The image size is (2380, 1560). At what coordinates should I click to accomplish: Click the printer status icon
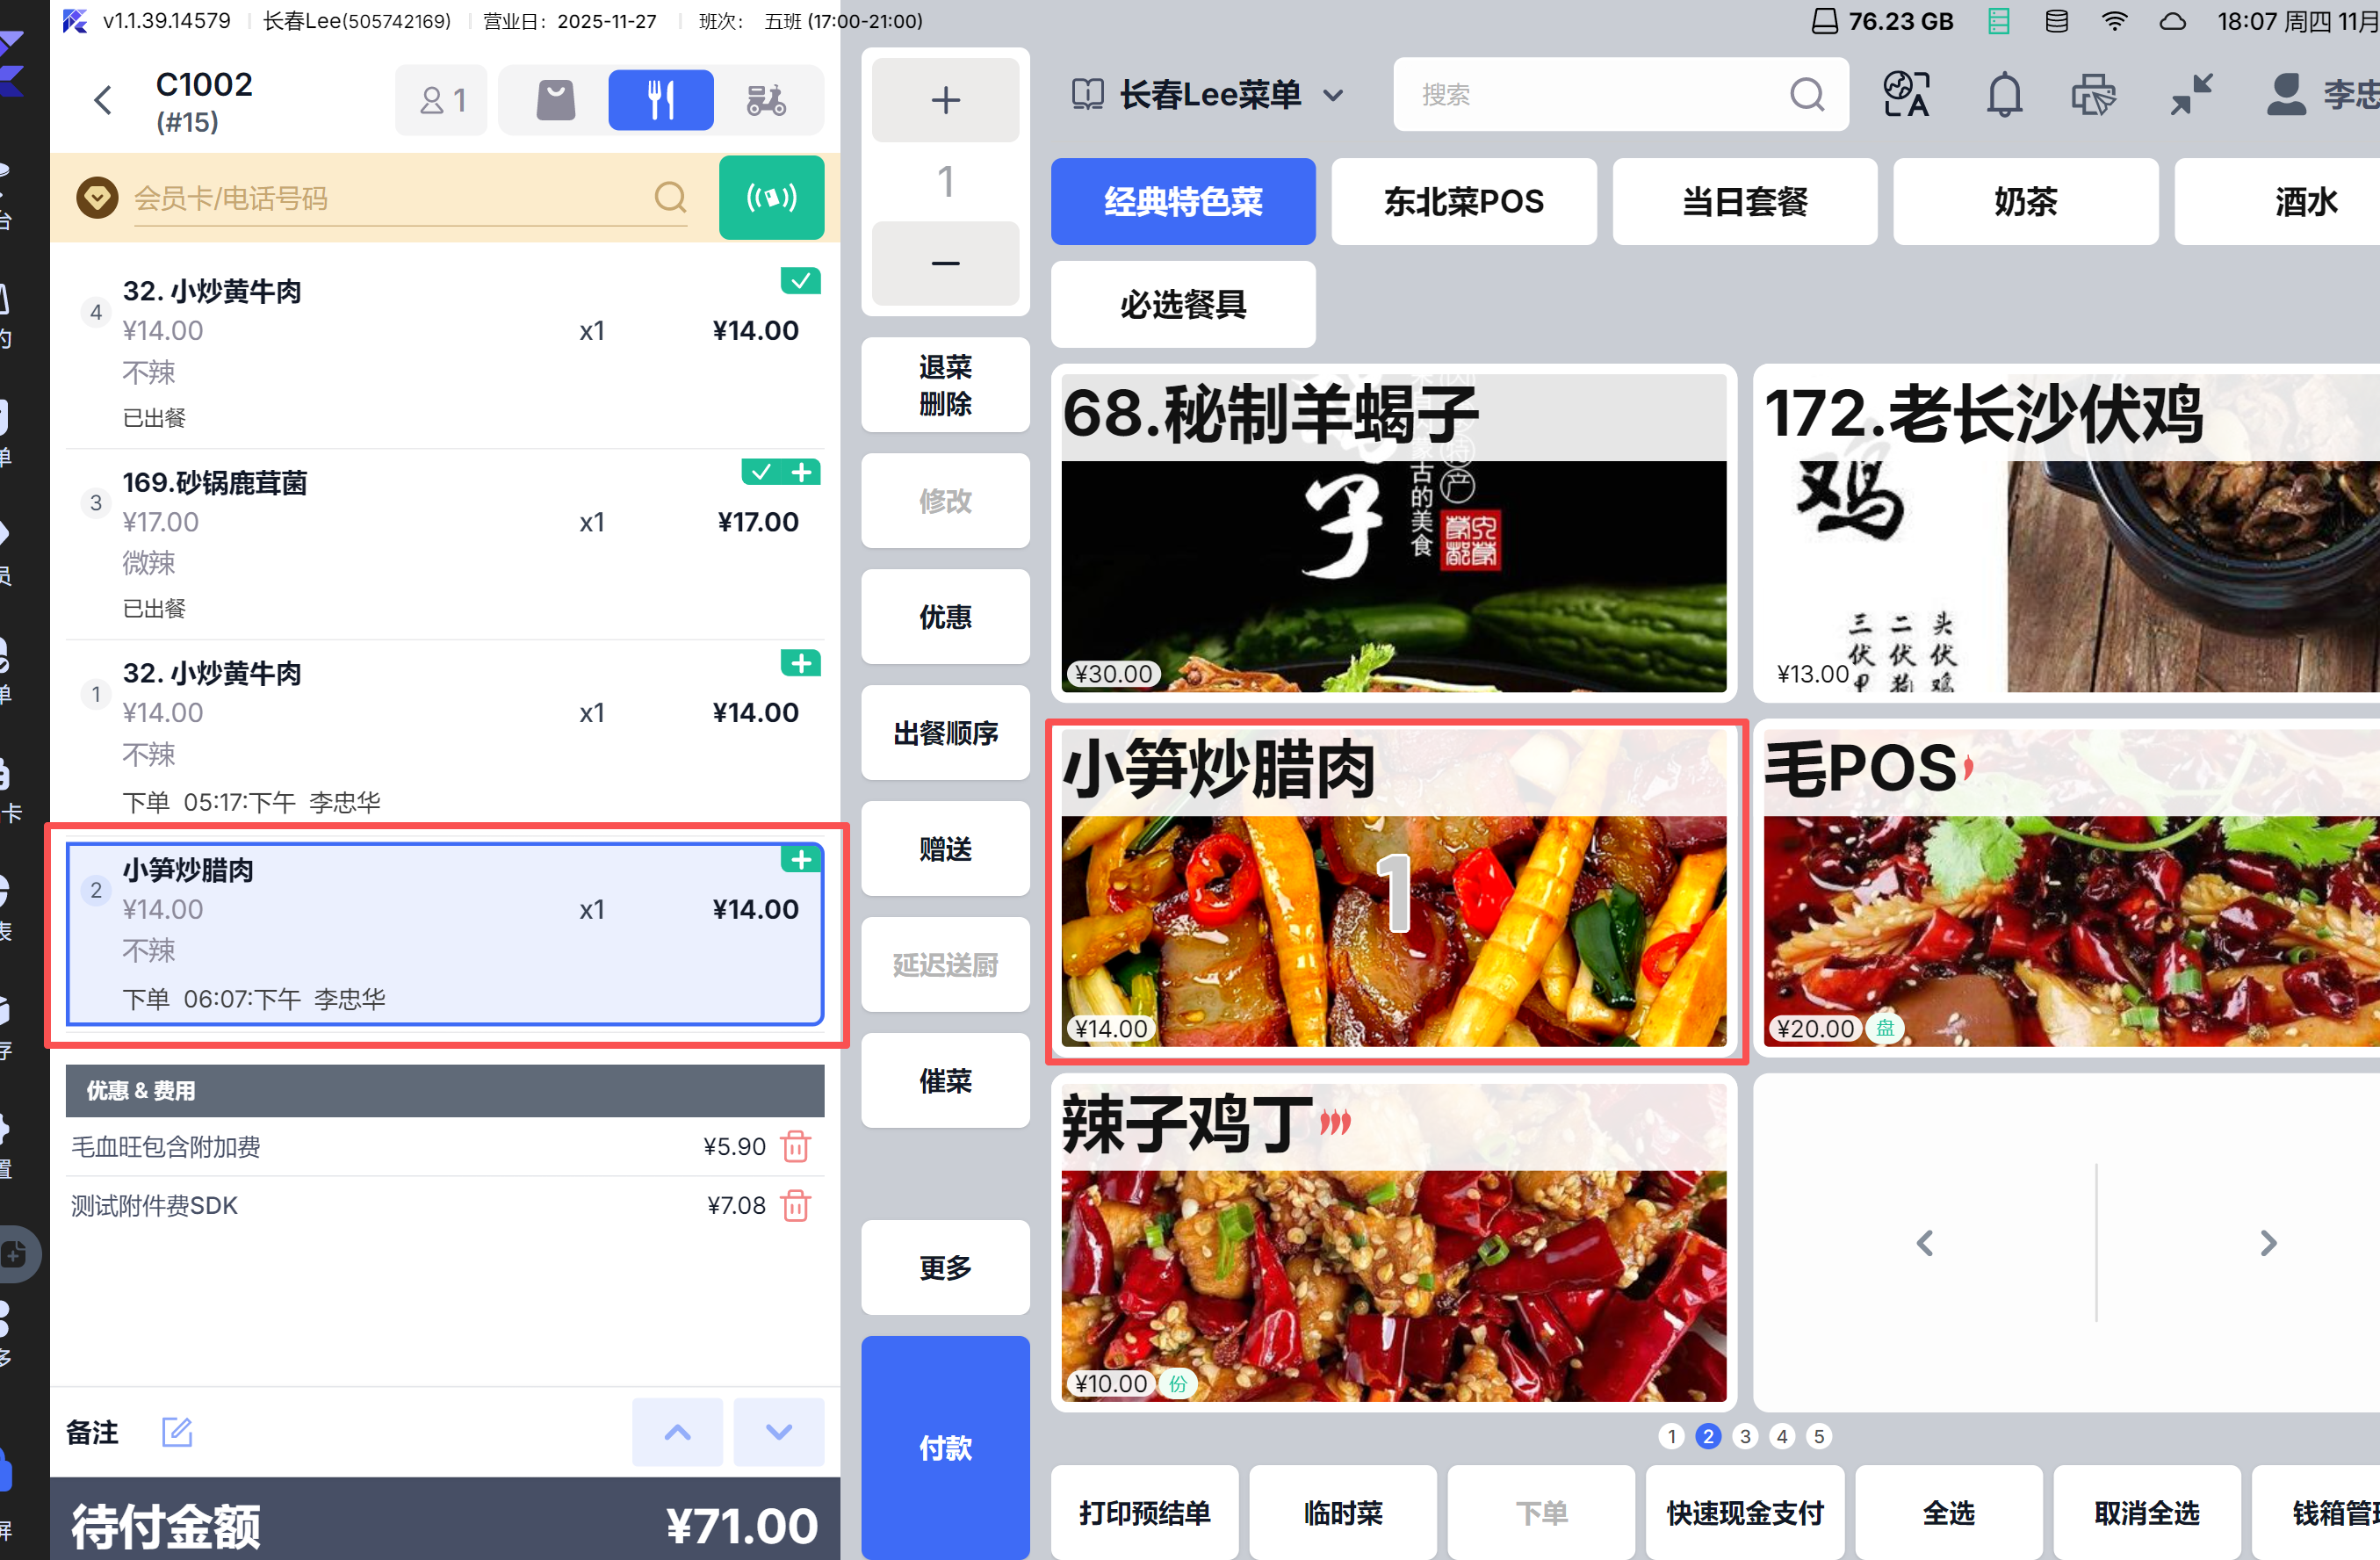point(2094,96)
